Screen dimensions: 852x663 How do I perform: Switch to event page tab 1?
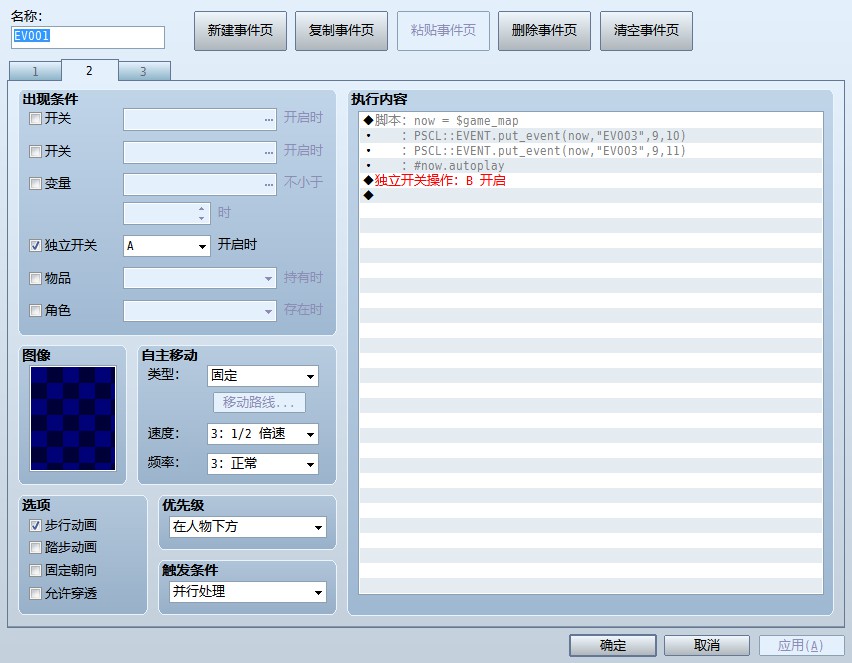point(35,71)
